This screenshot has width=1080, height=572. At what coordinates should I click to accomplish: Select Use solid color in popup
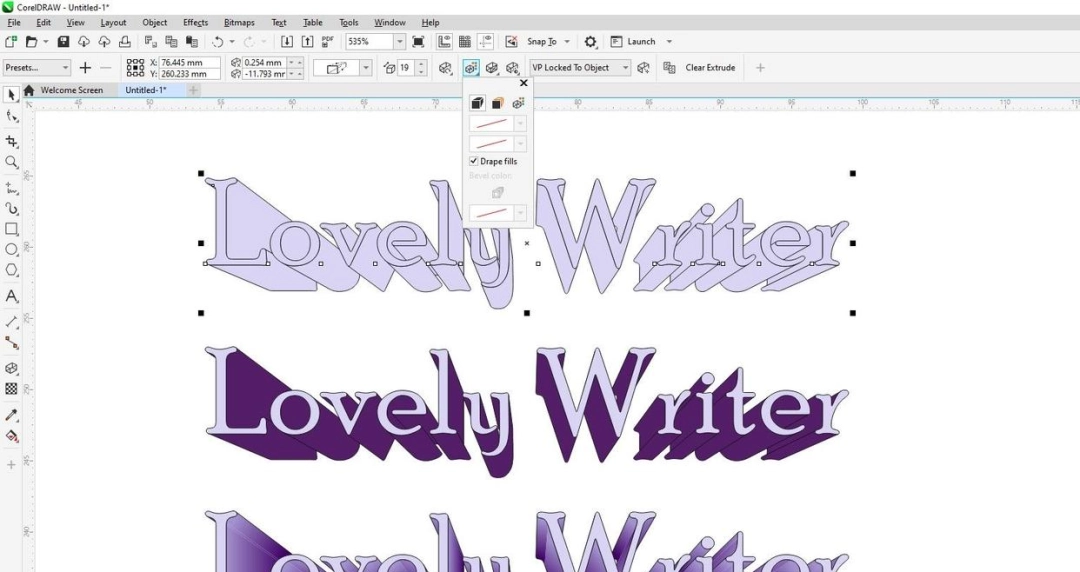tap(497, 103)
